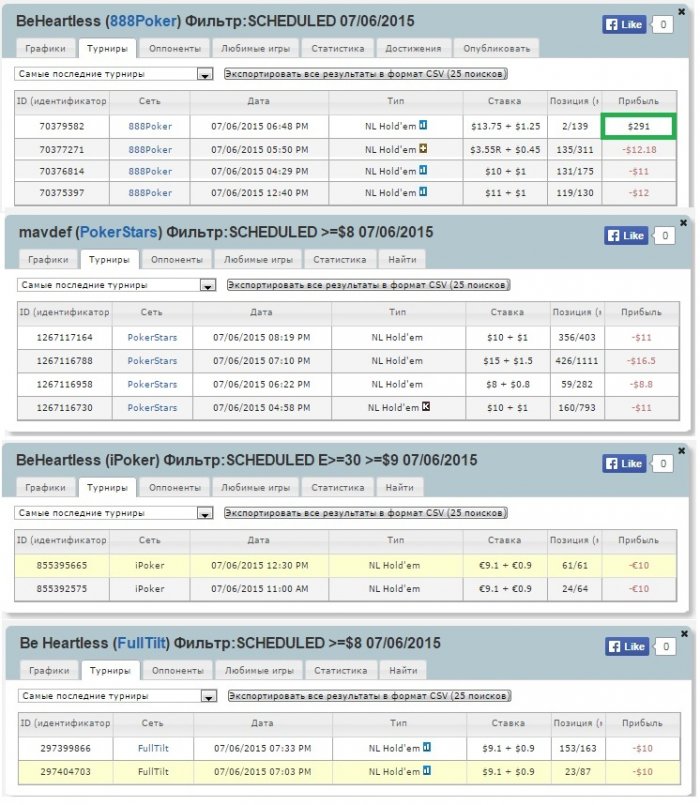Open Достижения tab in 888Poker panel

pyautogui.click(x=413, y=48)
